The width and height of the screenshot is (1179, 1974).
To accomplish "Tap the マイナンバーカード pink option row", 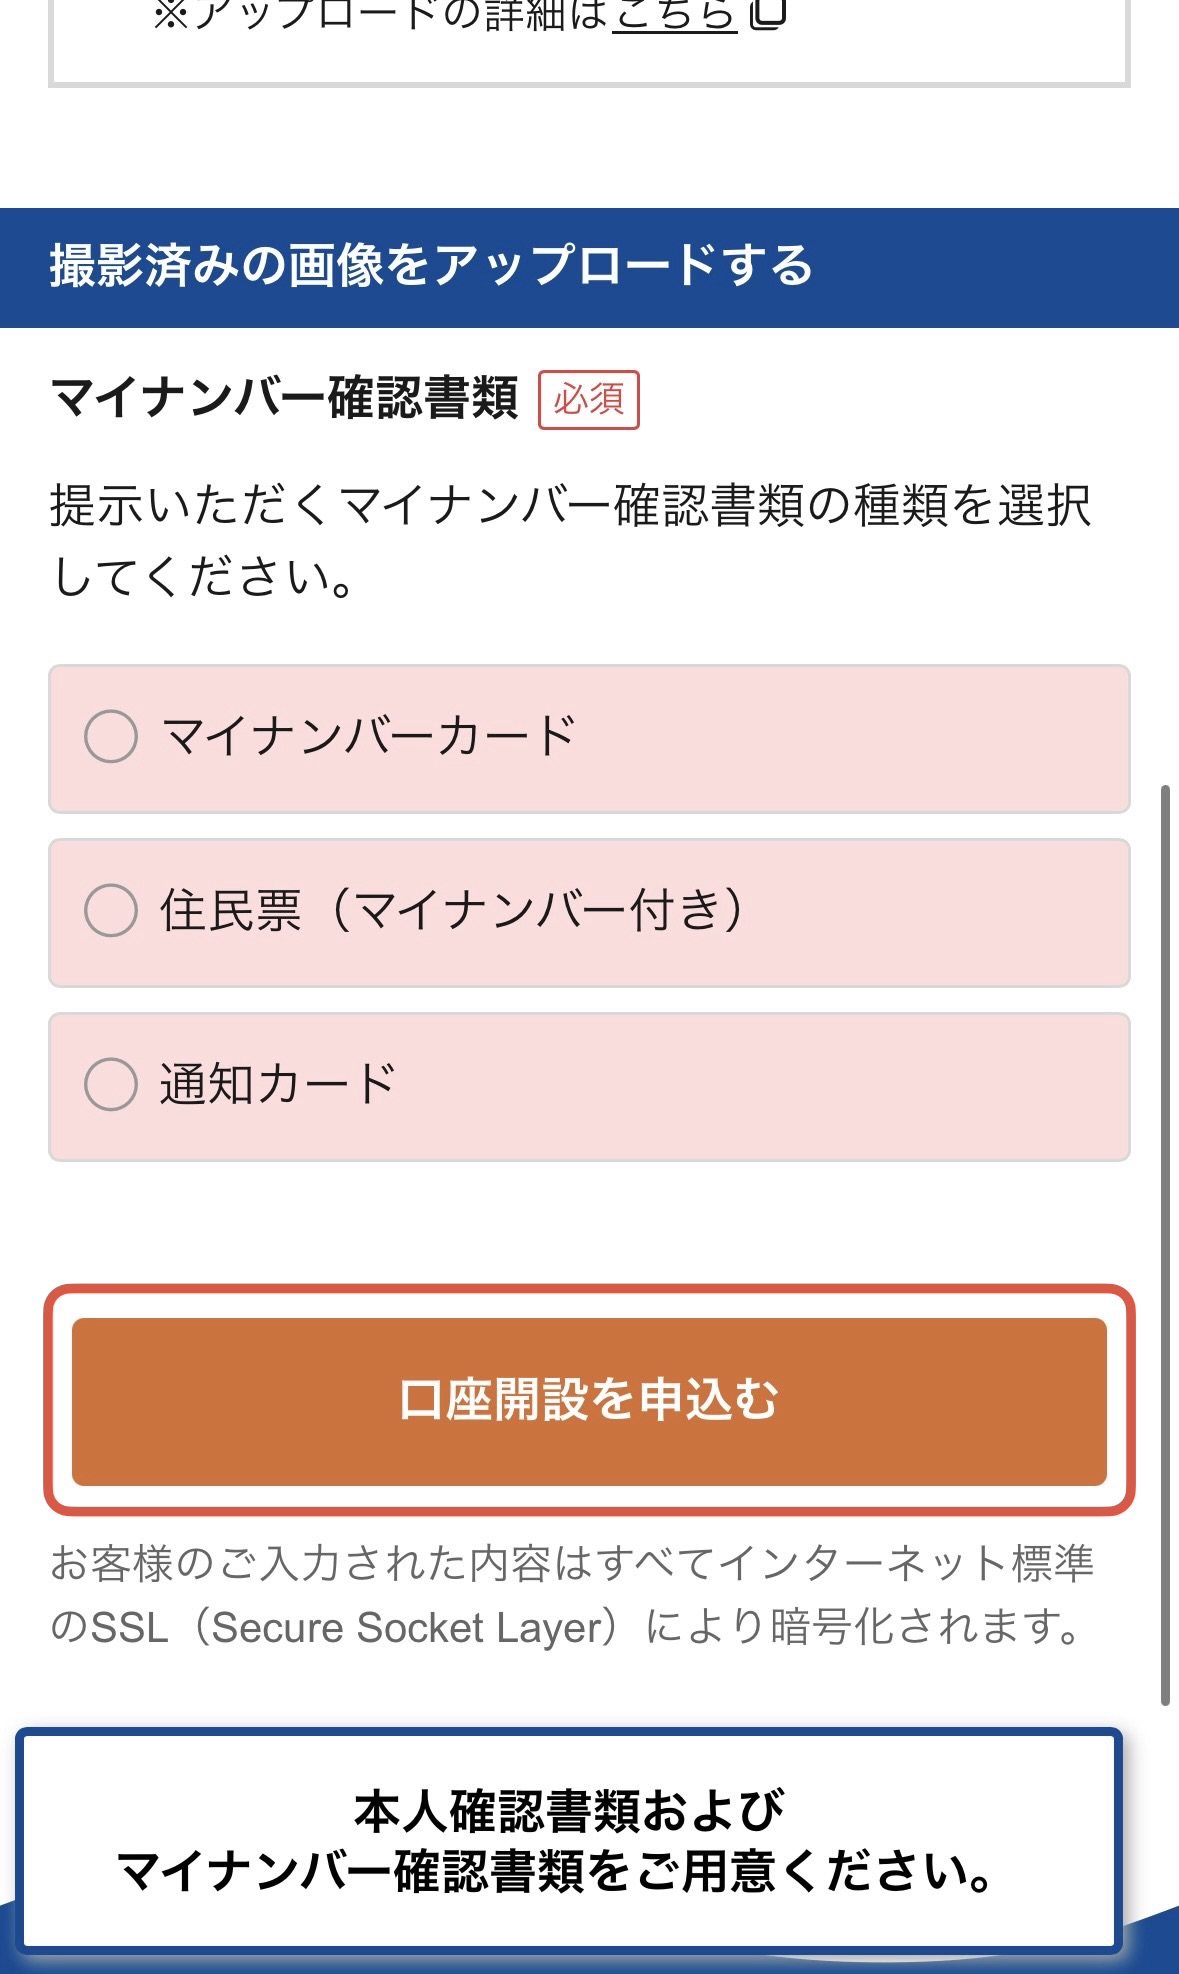I will 589,737.
